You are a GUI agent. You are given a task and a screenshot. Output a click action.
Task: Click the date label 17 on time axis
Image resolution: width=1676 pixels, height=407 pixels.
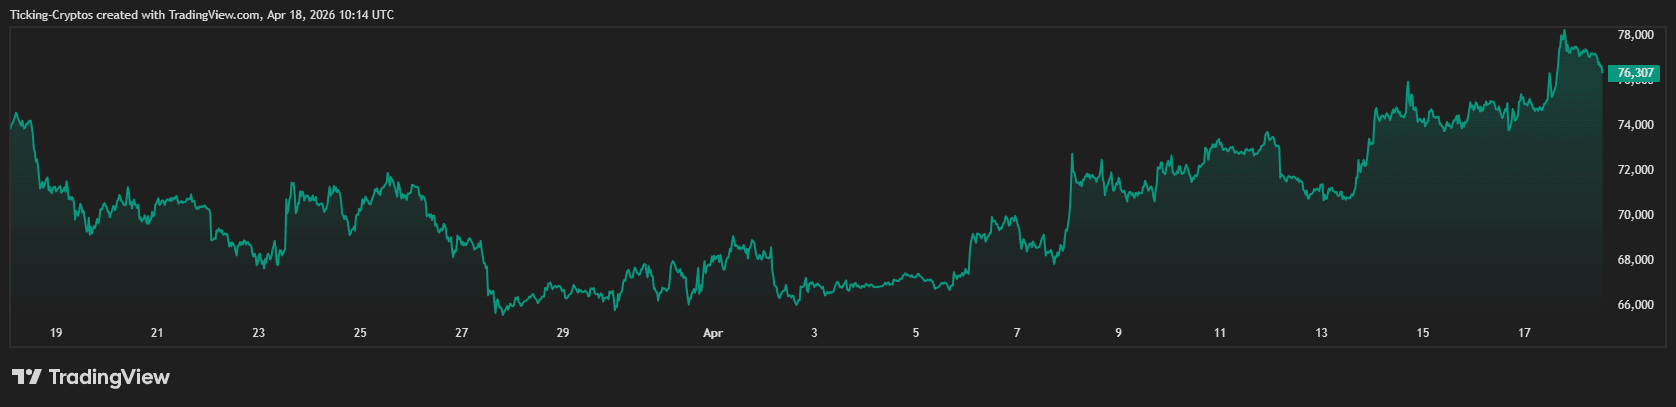tap(1525, 333)
